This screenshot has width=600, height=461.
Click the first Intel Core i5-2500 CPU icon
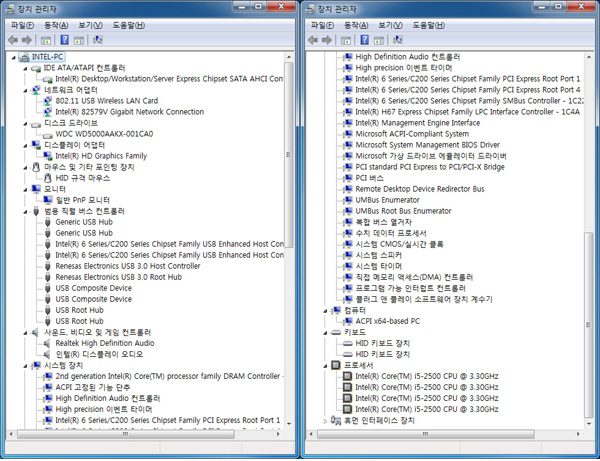pos(347,376)
